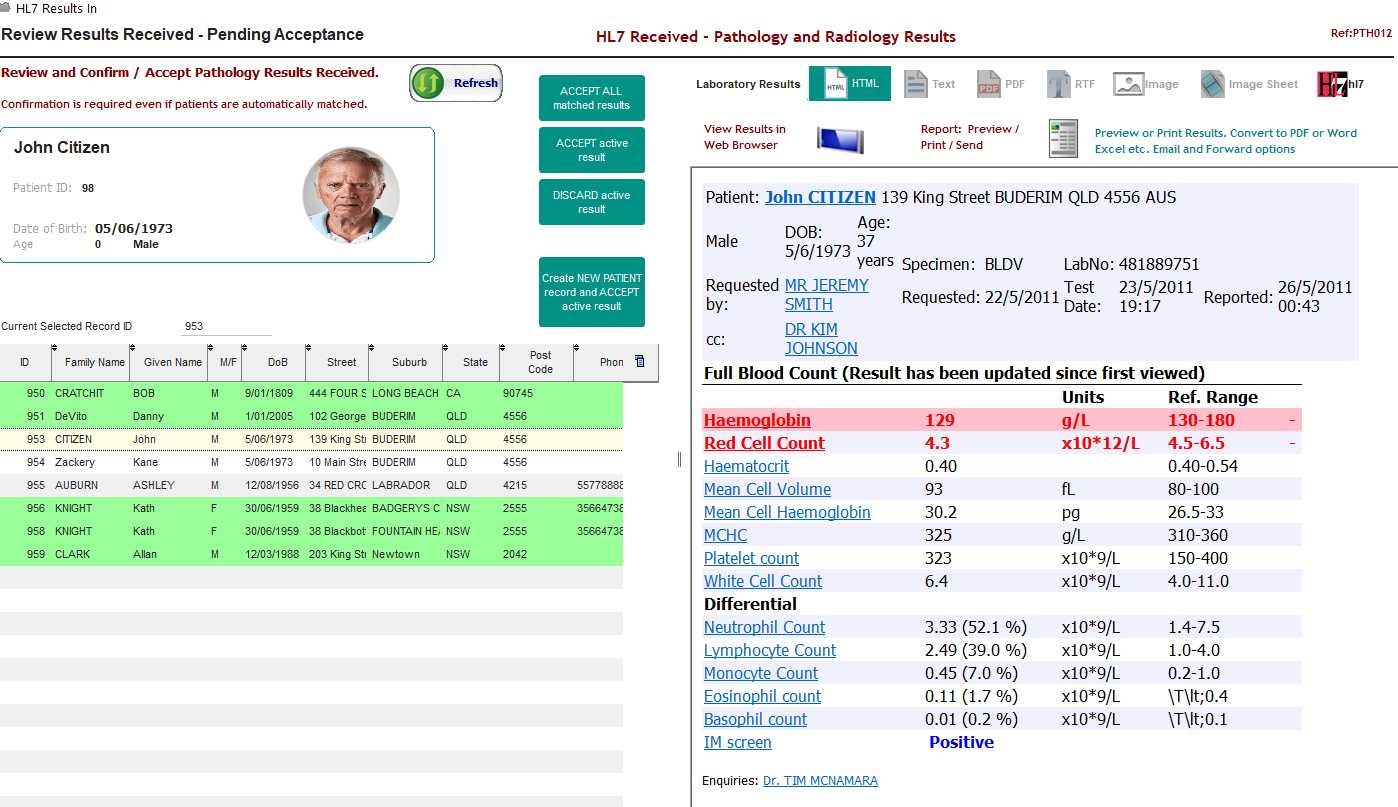Viewport: 1398px width, 807px height.
Task: Open Dr. TIM MCNAMARA enquiries link
Action: tap(820, 780)
